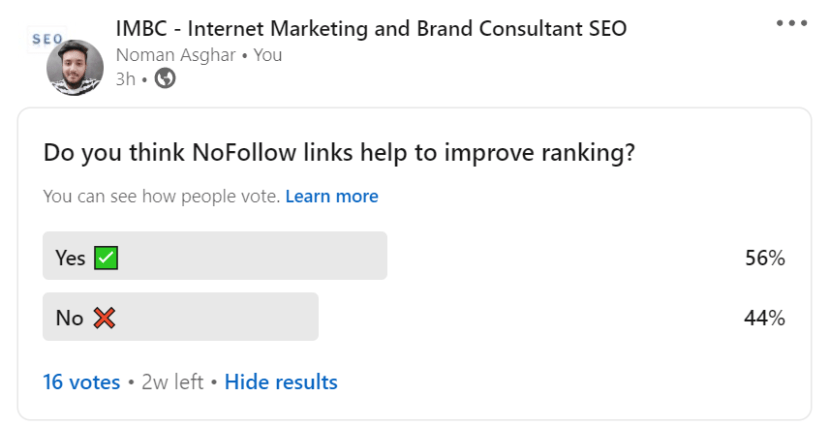Click the SEO company logo
Image resolution: width=830 pixels, height=427 pixels.
tap(46, 38)
